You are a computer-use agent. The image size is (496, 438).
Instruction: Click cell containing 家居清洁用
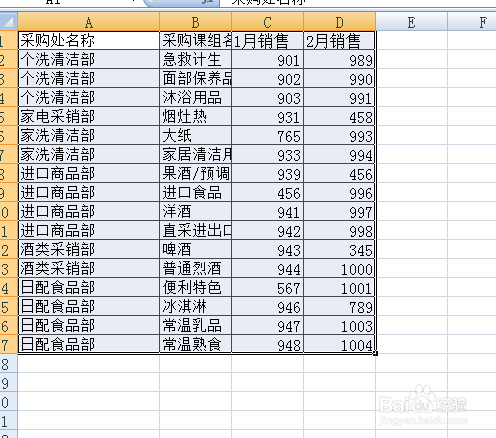pos(196,155)
